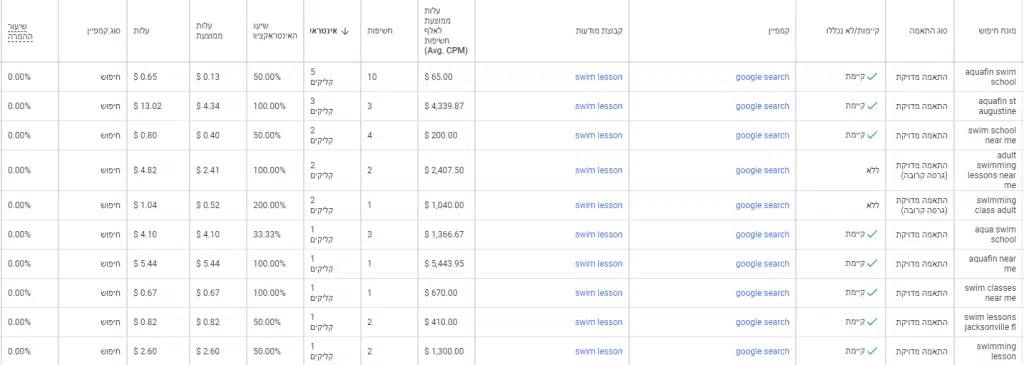Click green check mark in aquafin near me row

coord(872,264)
